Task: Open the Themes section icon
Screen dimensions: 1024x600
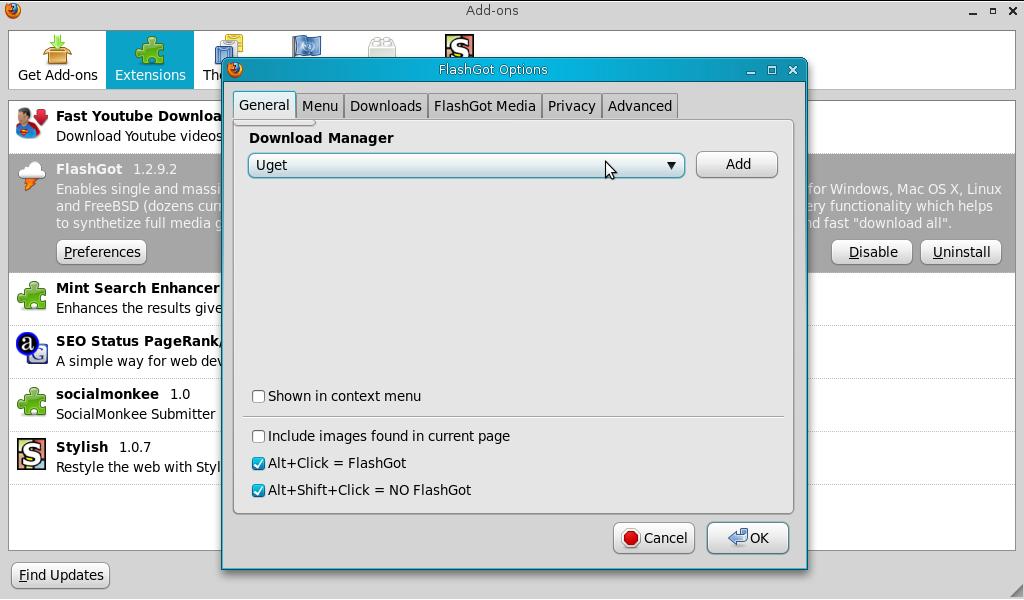Action: click(228, 48)
